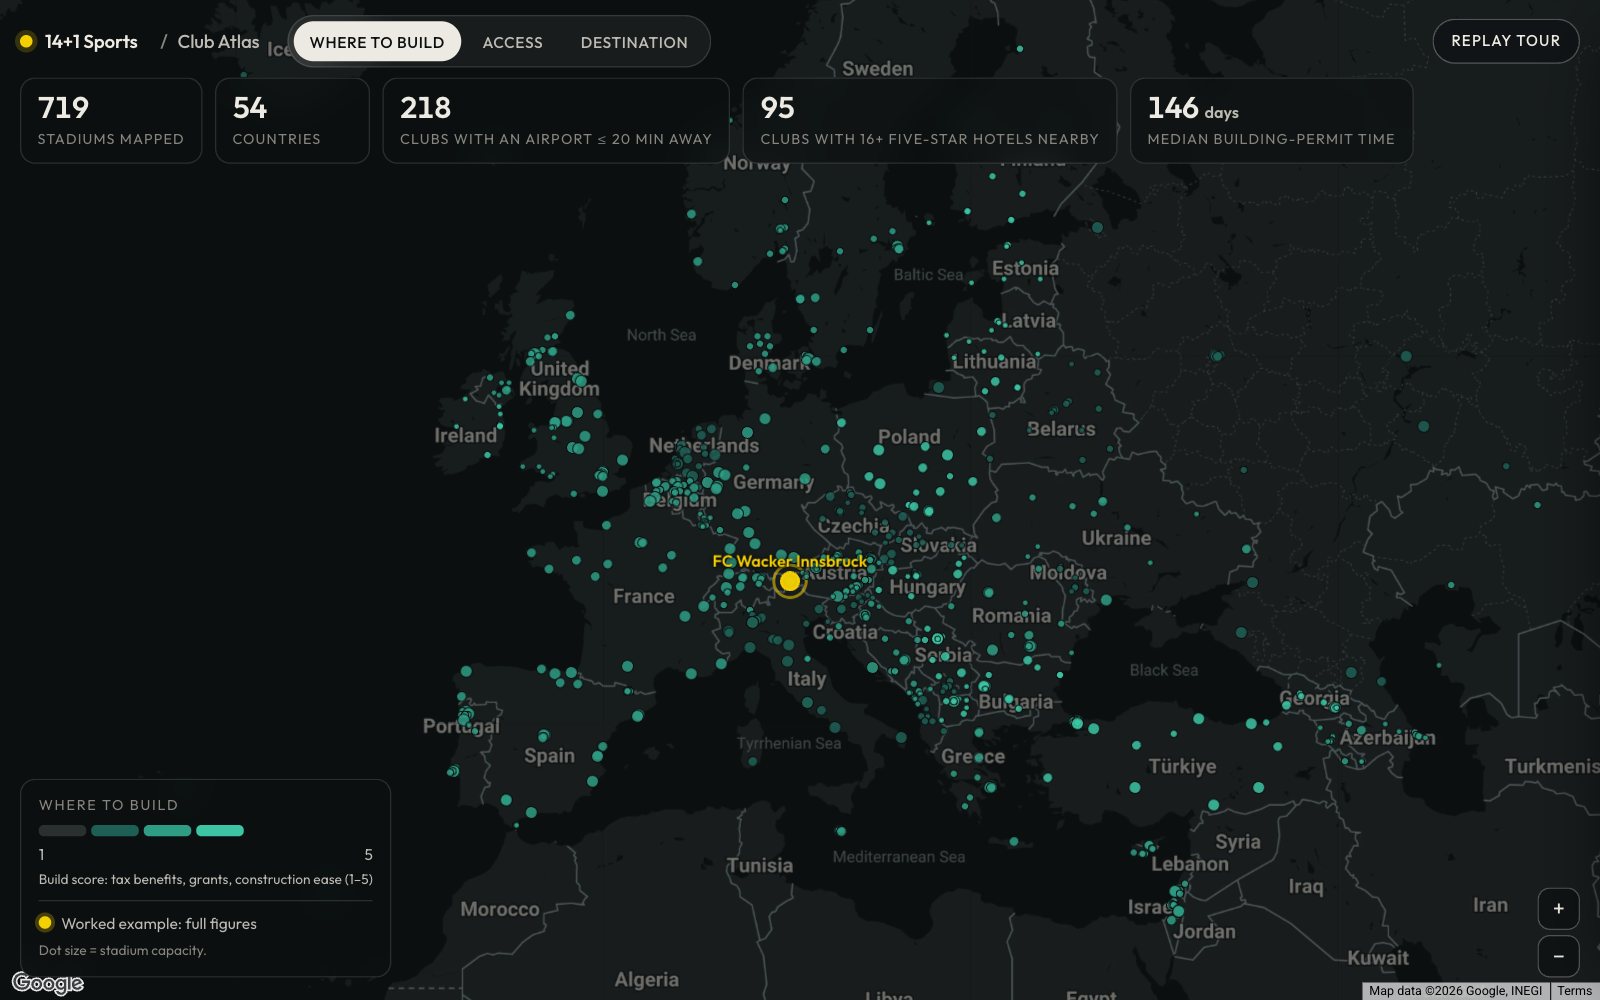Switch to the Access tab
This screenshot has height=1000, width=1600.
pos(512,42)
